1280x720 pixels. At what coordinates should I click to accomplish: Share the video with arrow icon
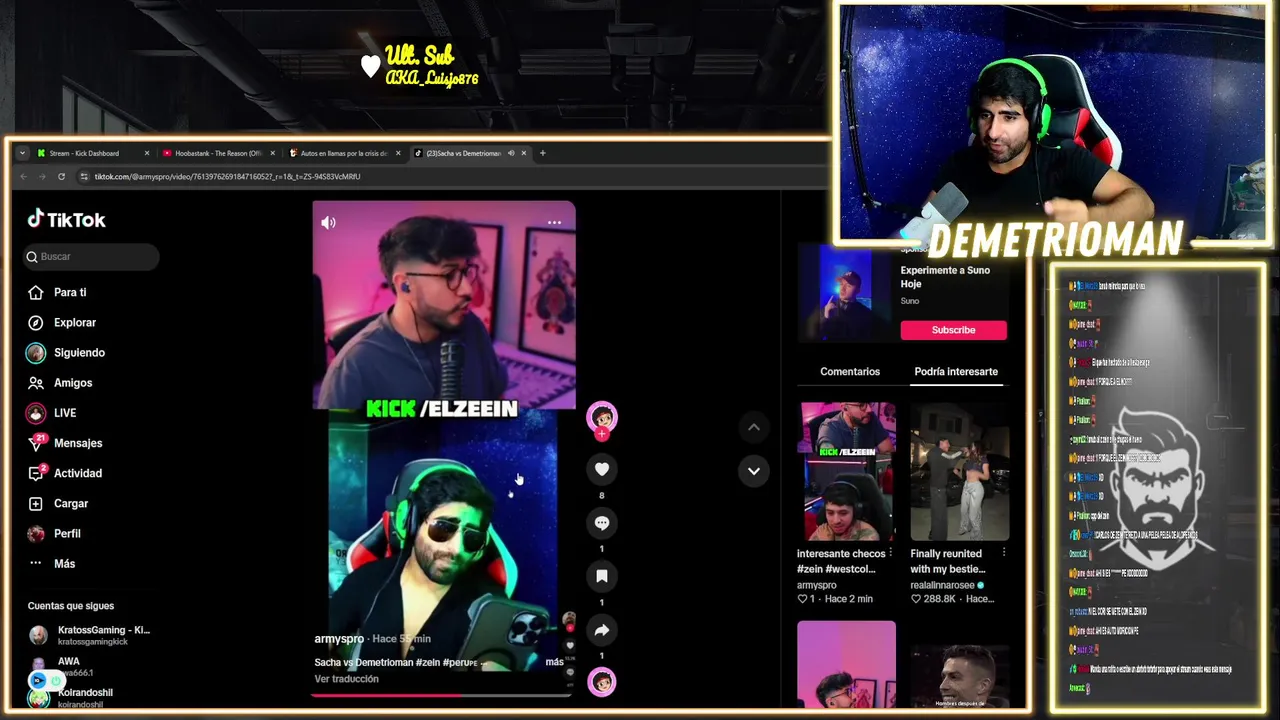tap(602, 630)
